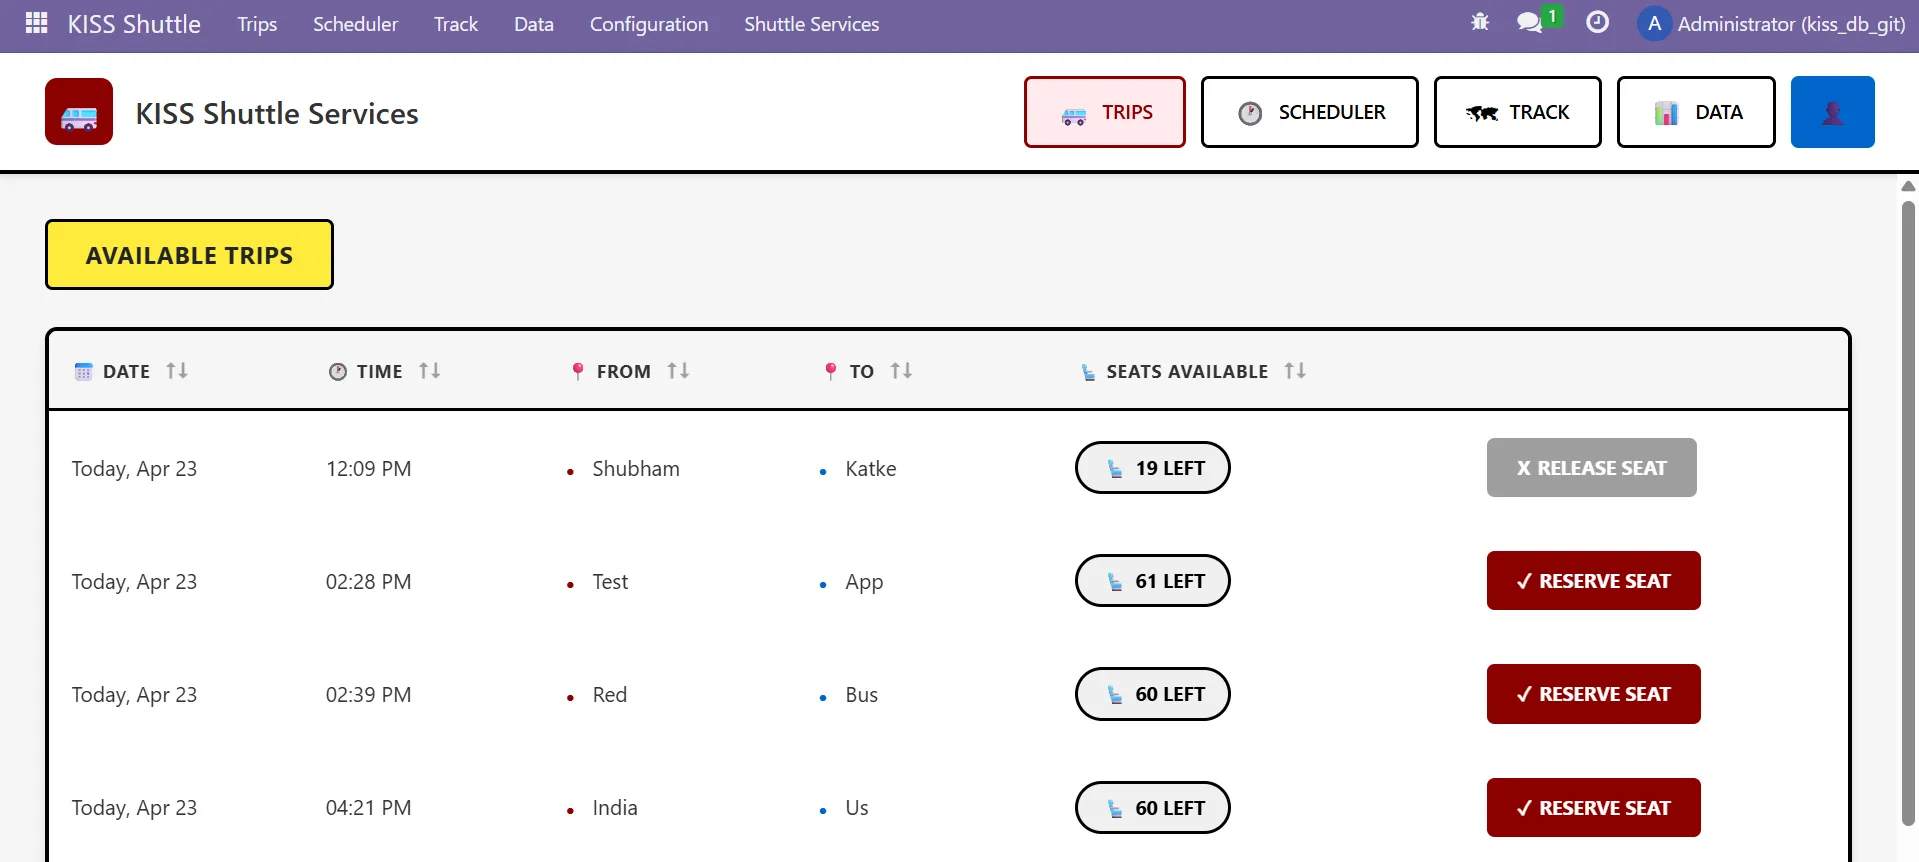This screenshot has width=1919, height=862.
Task: Open the Track menu
Action: [456, 24]
